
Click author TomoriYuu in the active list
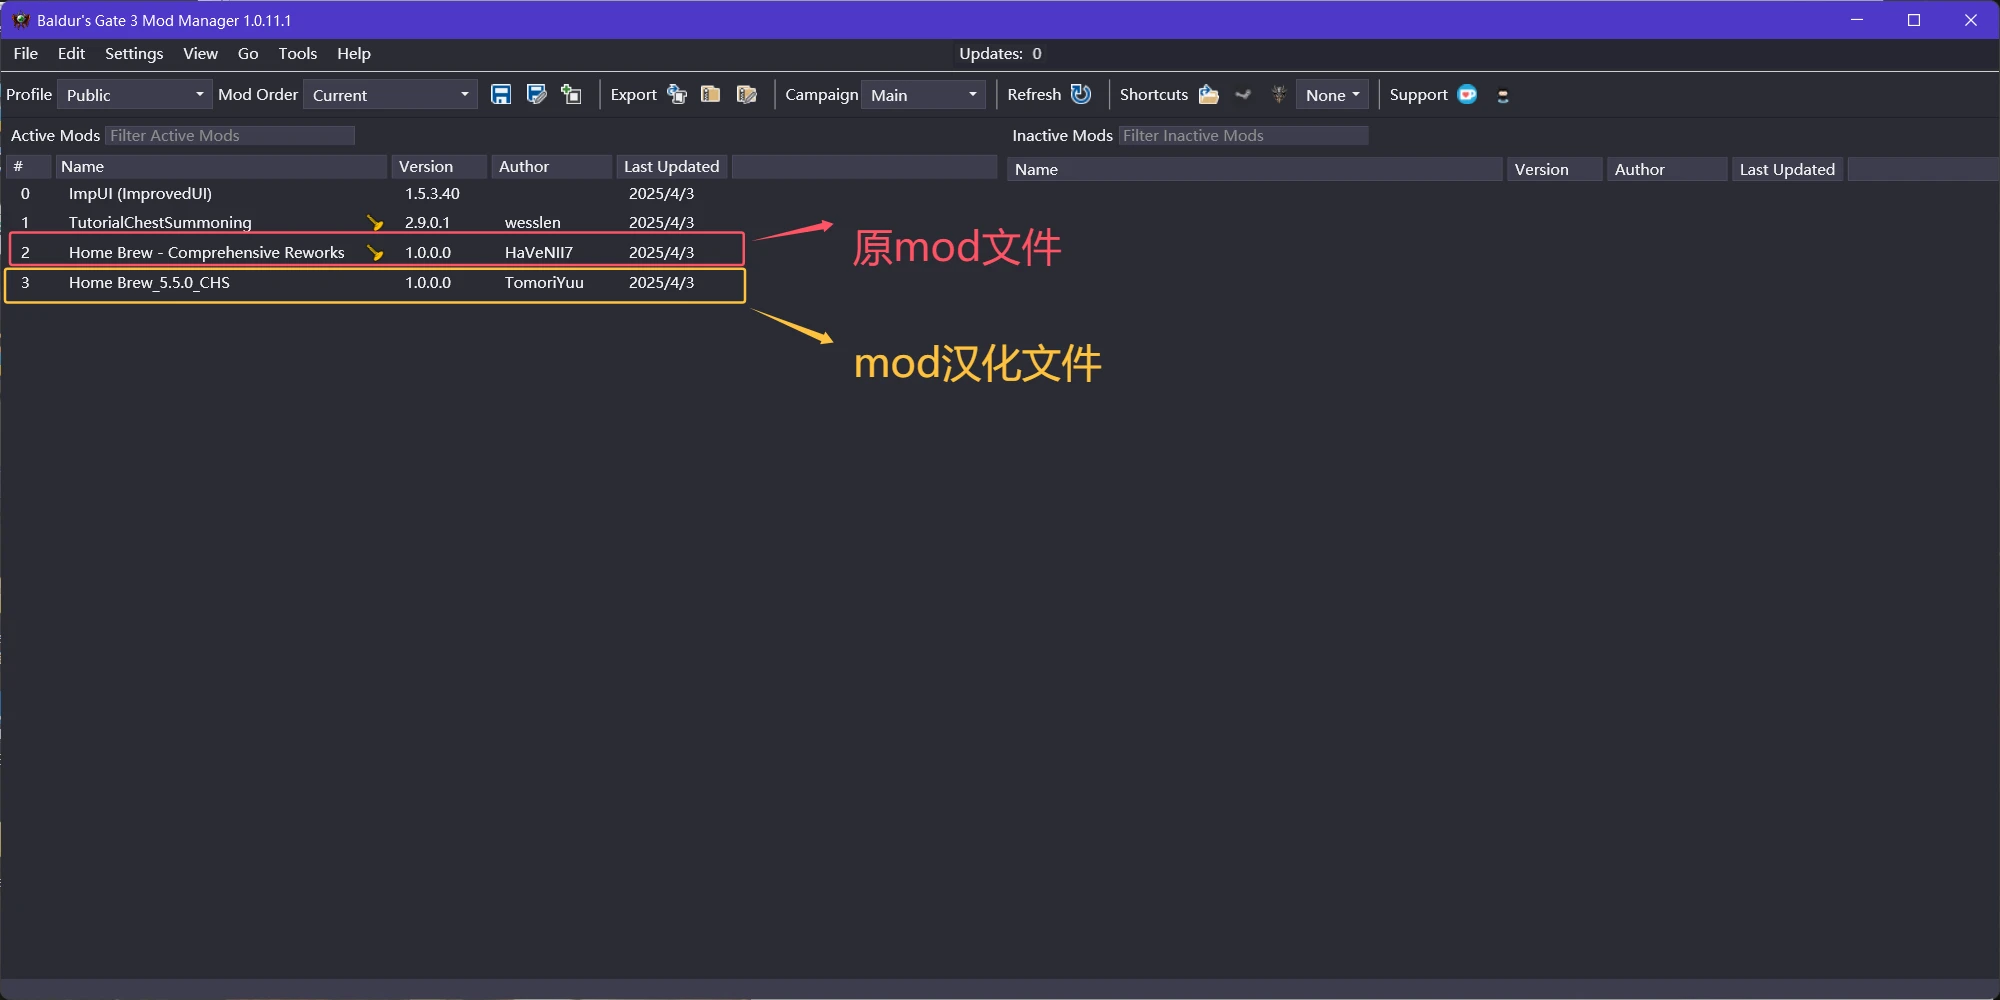[x=544, y=283]
